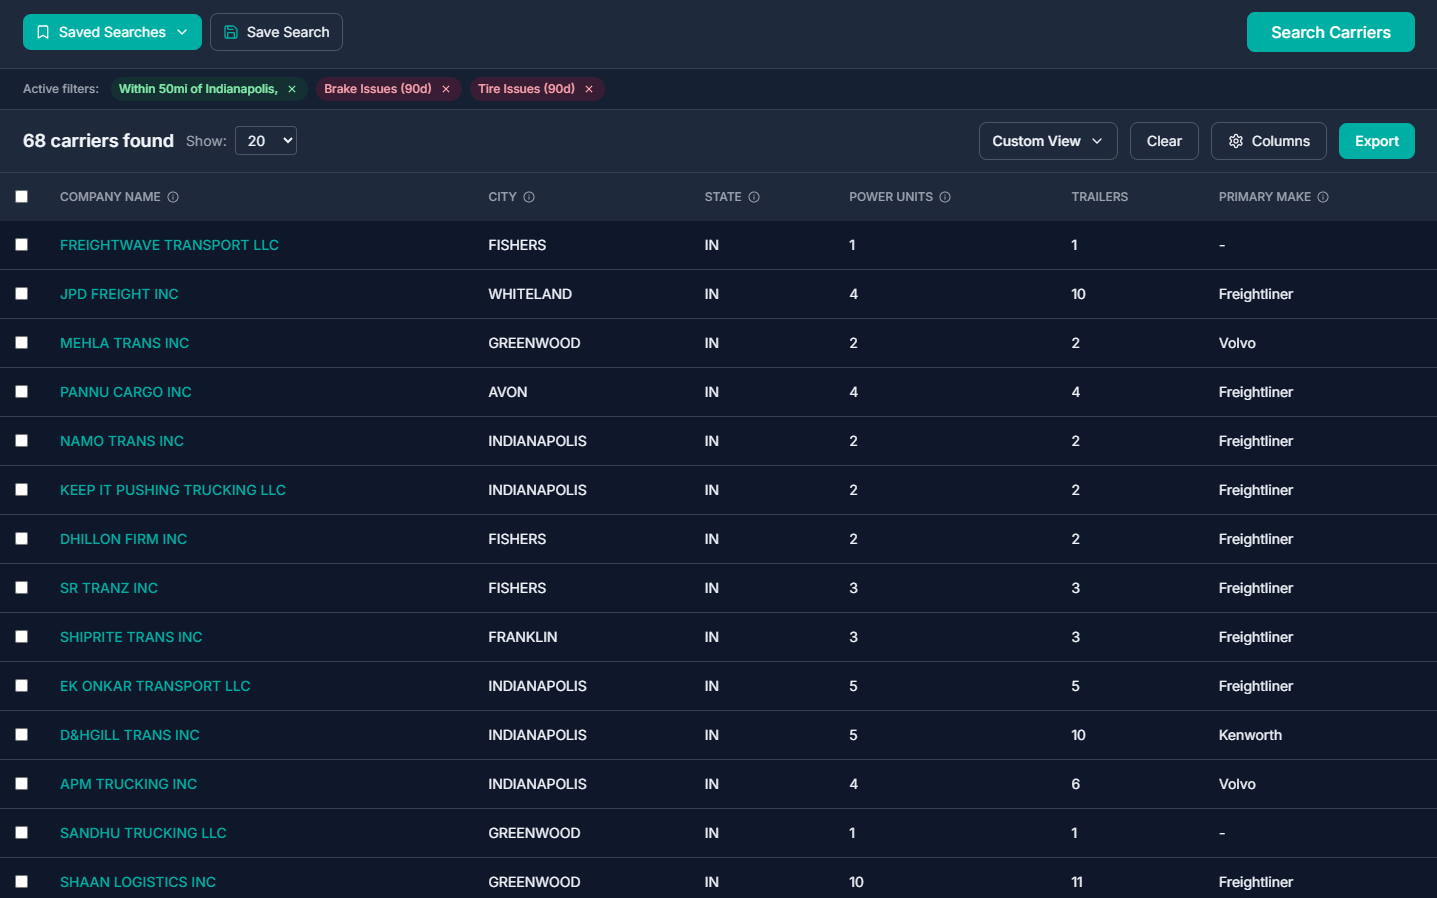Click the gear icon on the Columns button
This screenshot has width=1437, height=898.
[x=1235, y=140]
